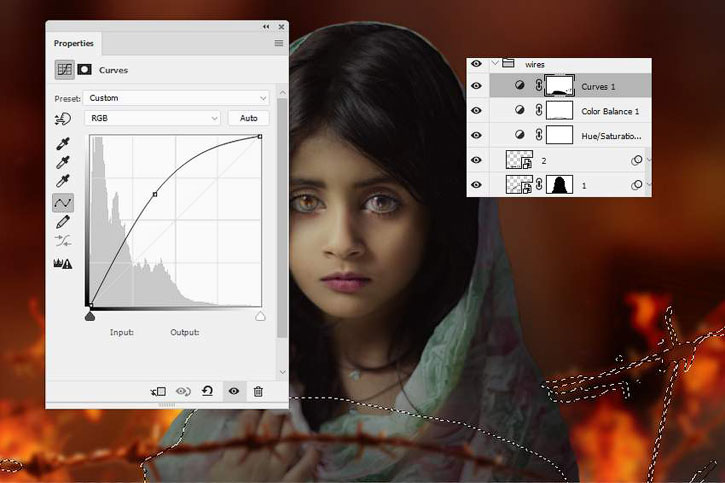Click smart filter icon on layer 2
This screenshot has width=725, height=483.
pos(637,160)
